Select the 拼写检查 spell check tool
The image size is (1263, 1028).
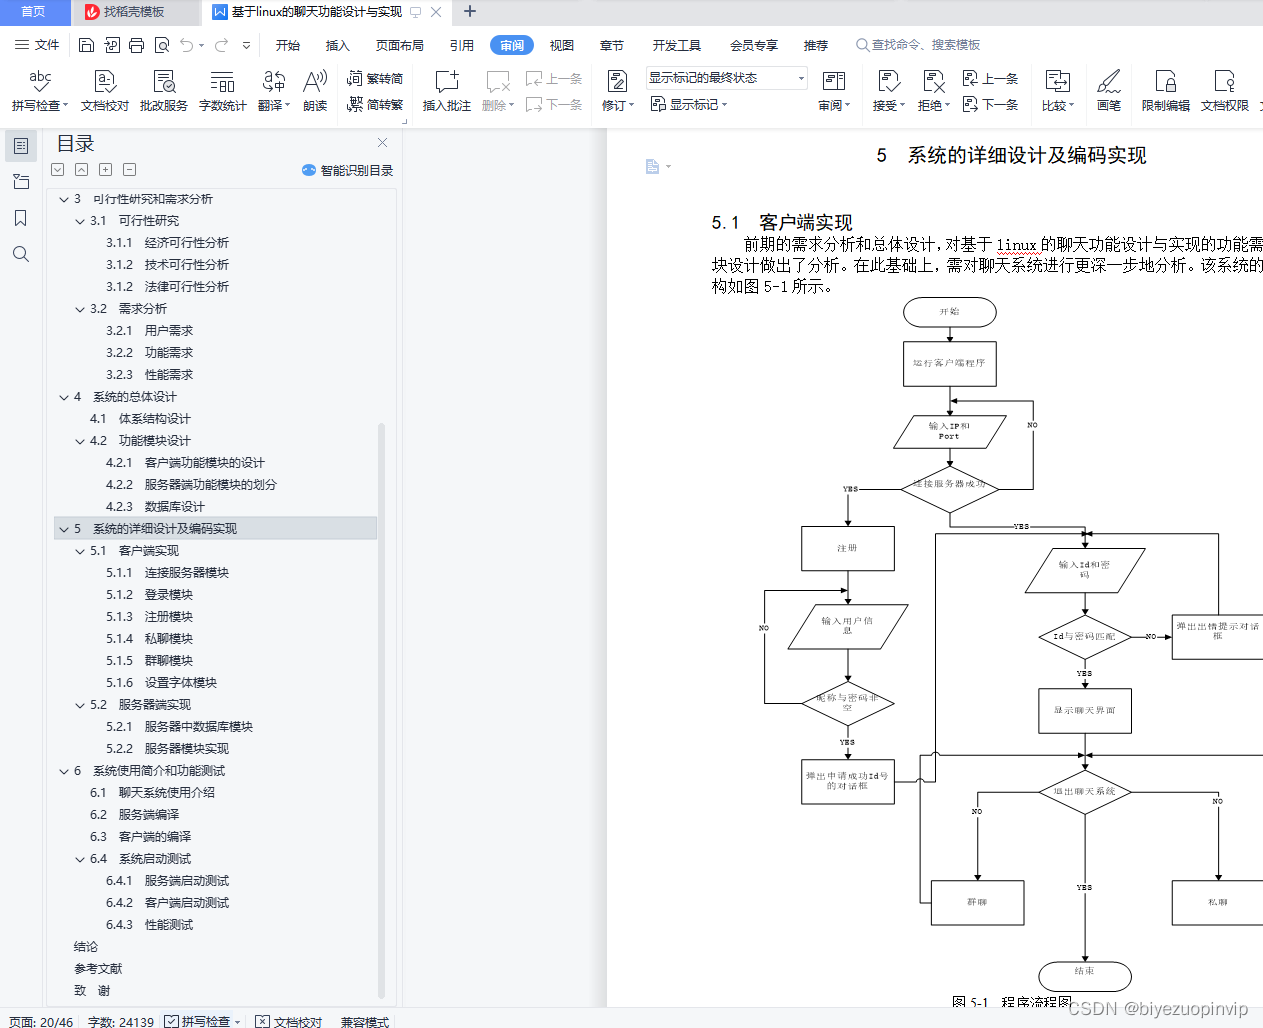38,90
